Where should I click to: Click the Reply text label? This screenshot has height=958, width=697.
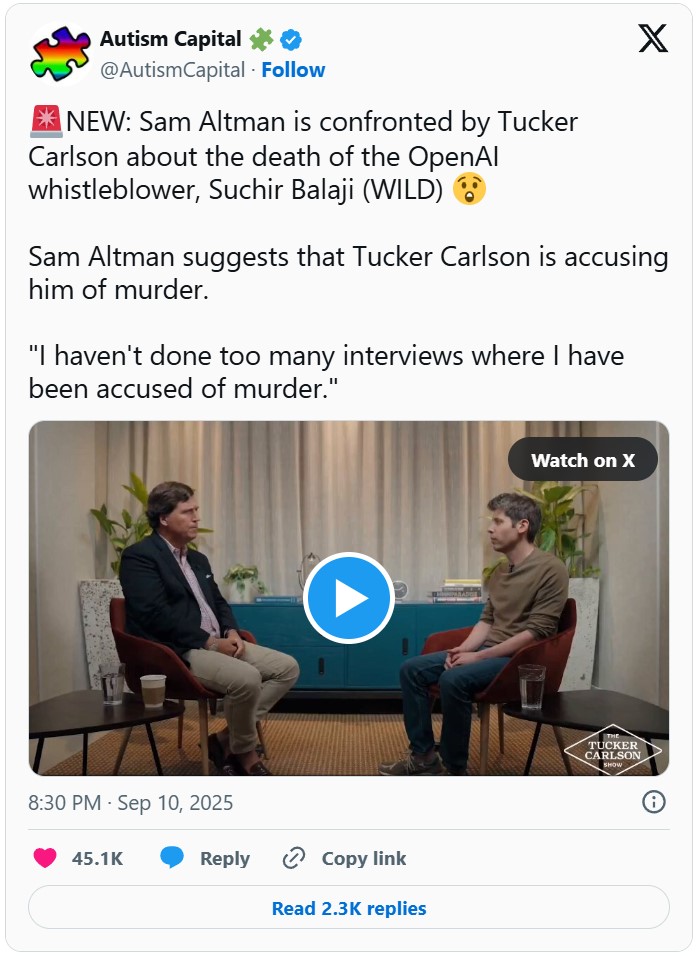[x=225, y=859]
